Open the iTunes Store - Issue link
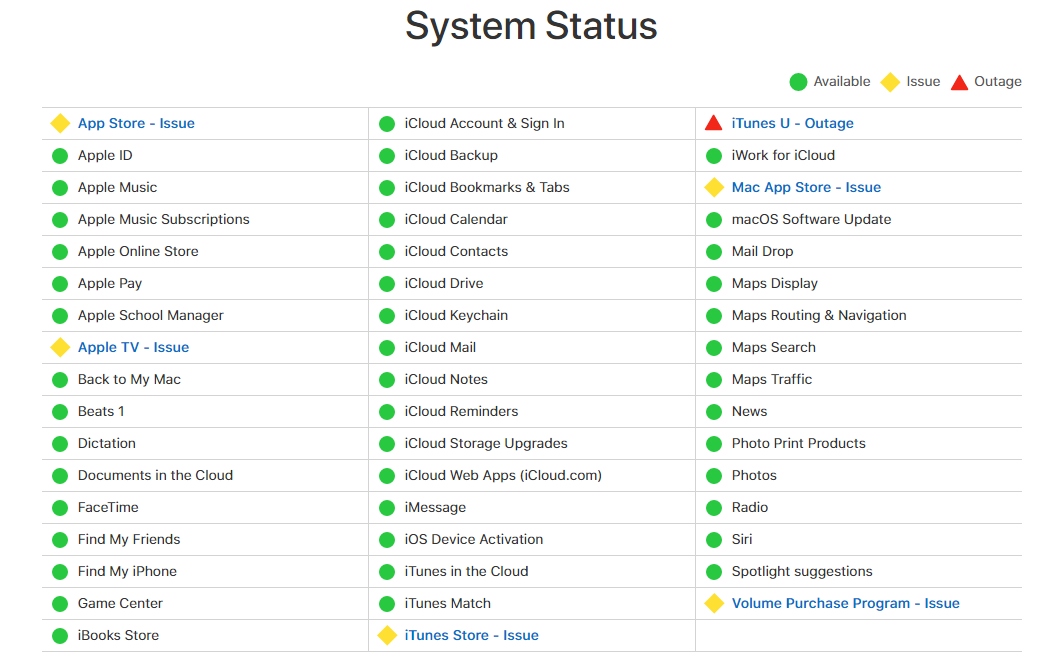The image size is (1055, 663). [471, 635]
